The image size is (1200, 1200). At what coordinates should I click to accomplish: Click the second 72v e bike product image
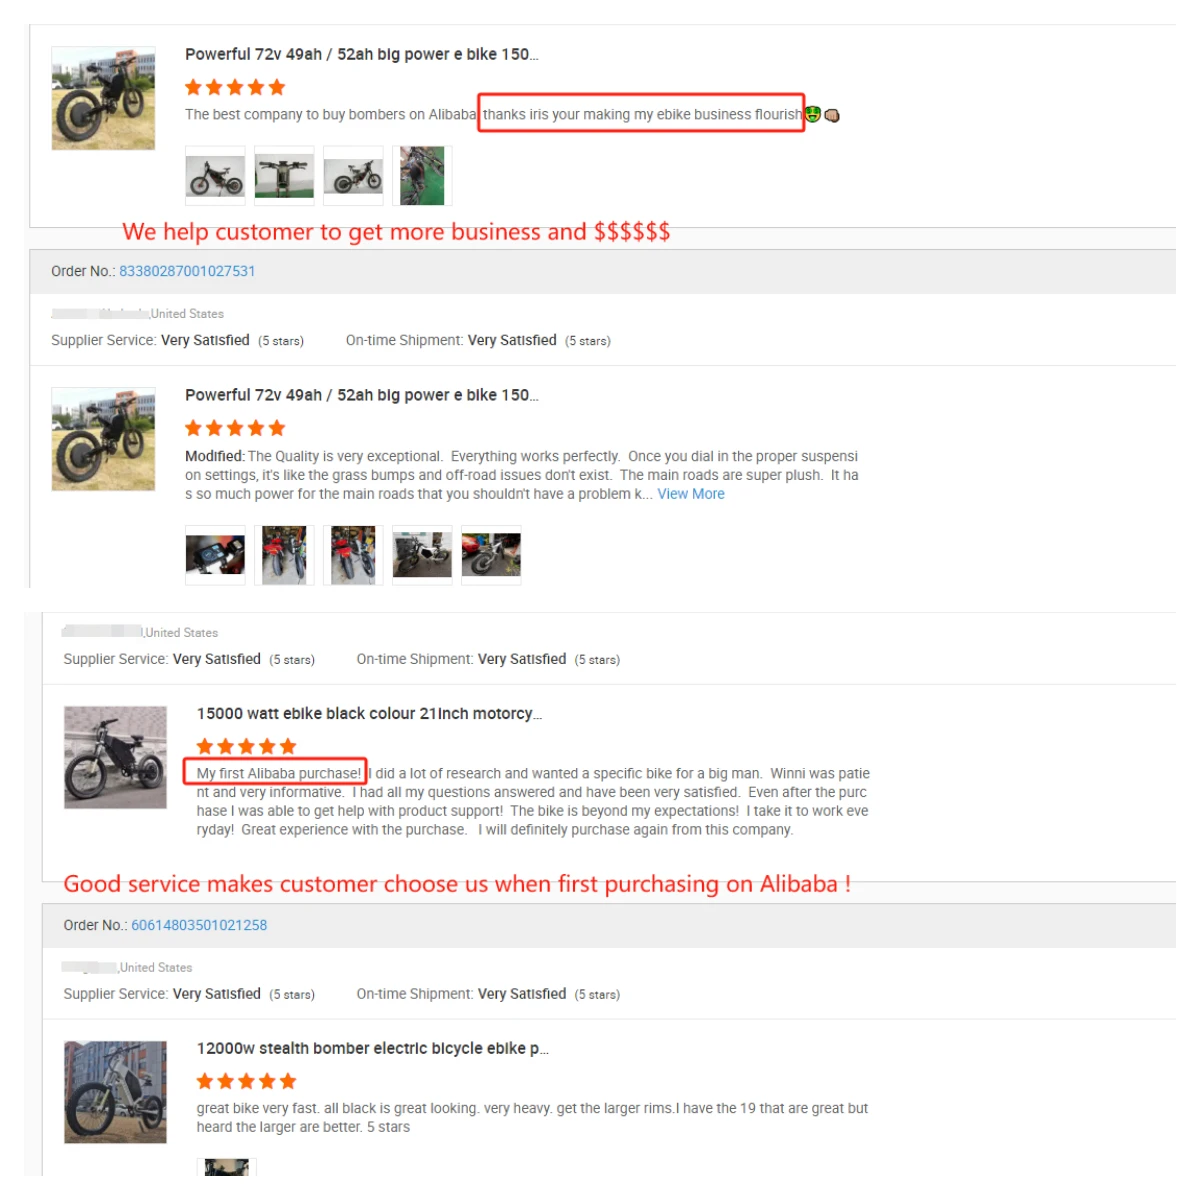pyautogui.click(x=103, y=439)
